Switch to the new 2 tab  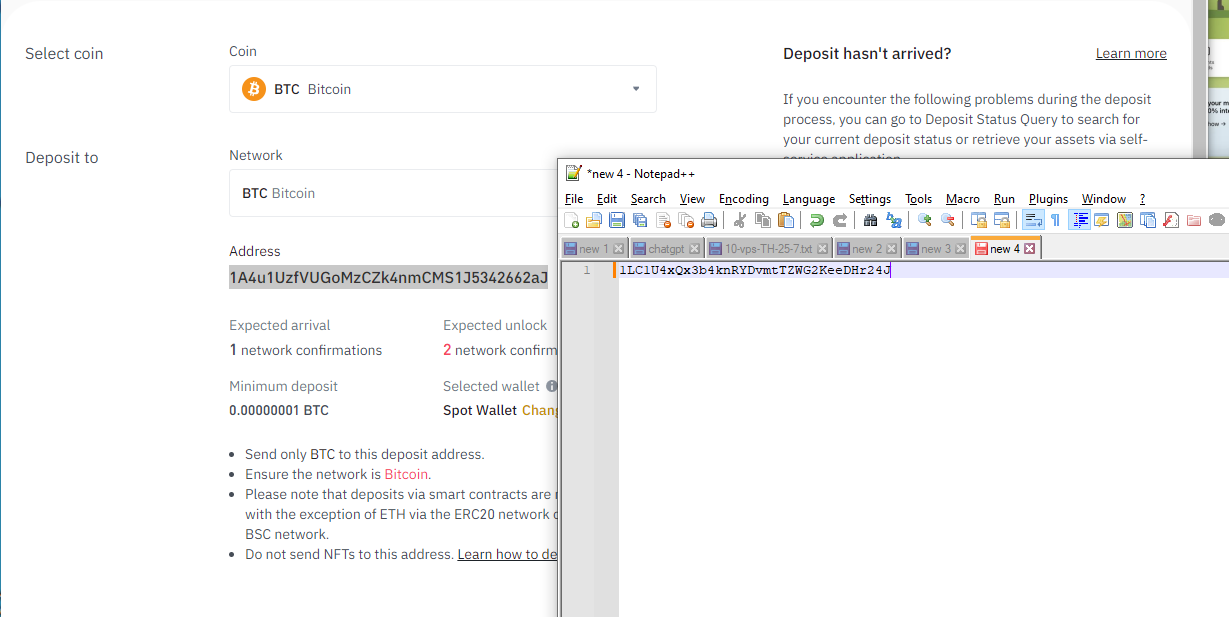pos(867,249)
